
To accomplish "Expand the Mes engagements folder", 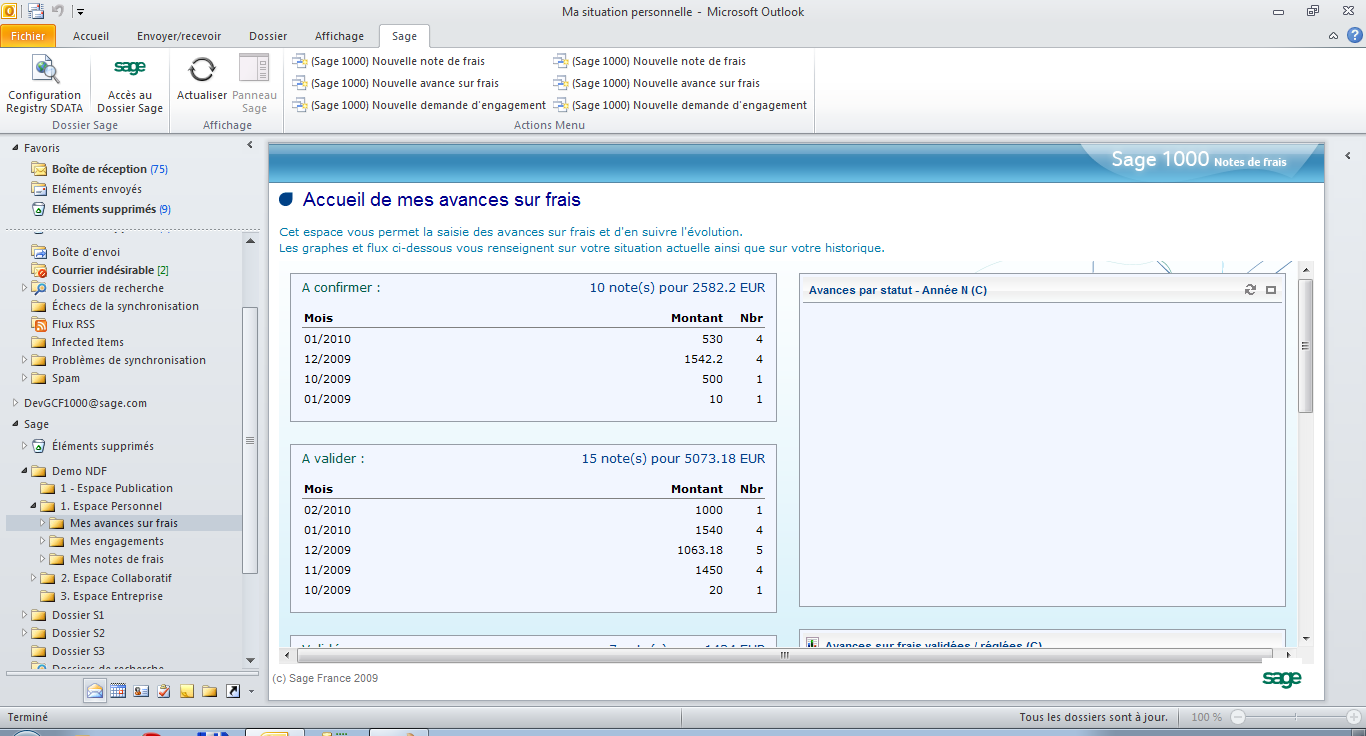I will (42, 541).
